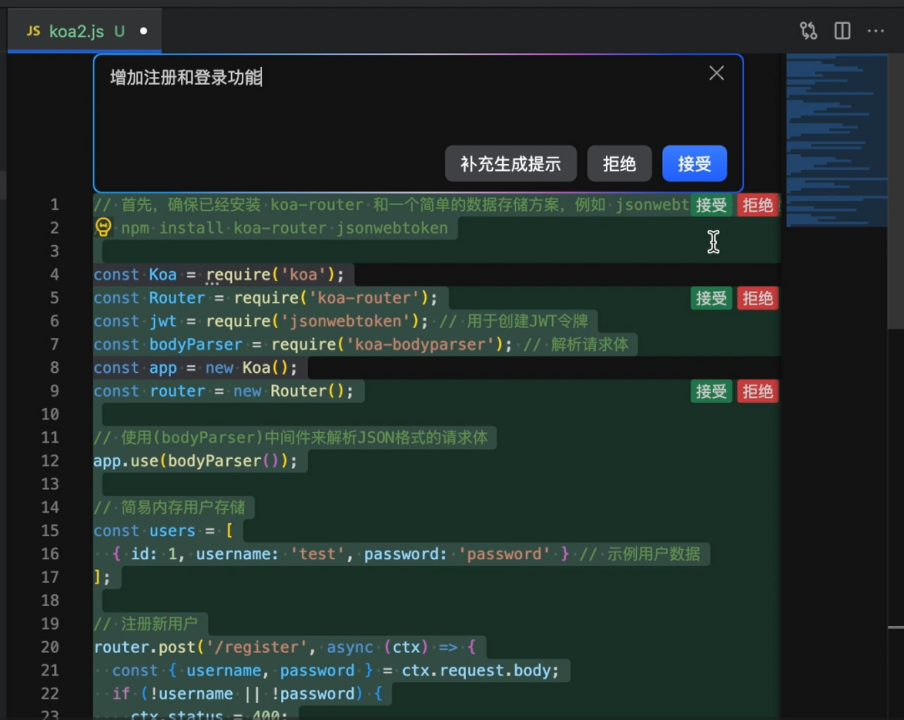Accept the suggested change on line 1
The image size is (904, 720).
point(711,204)
